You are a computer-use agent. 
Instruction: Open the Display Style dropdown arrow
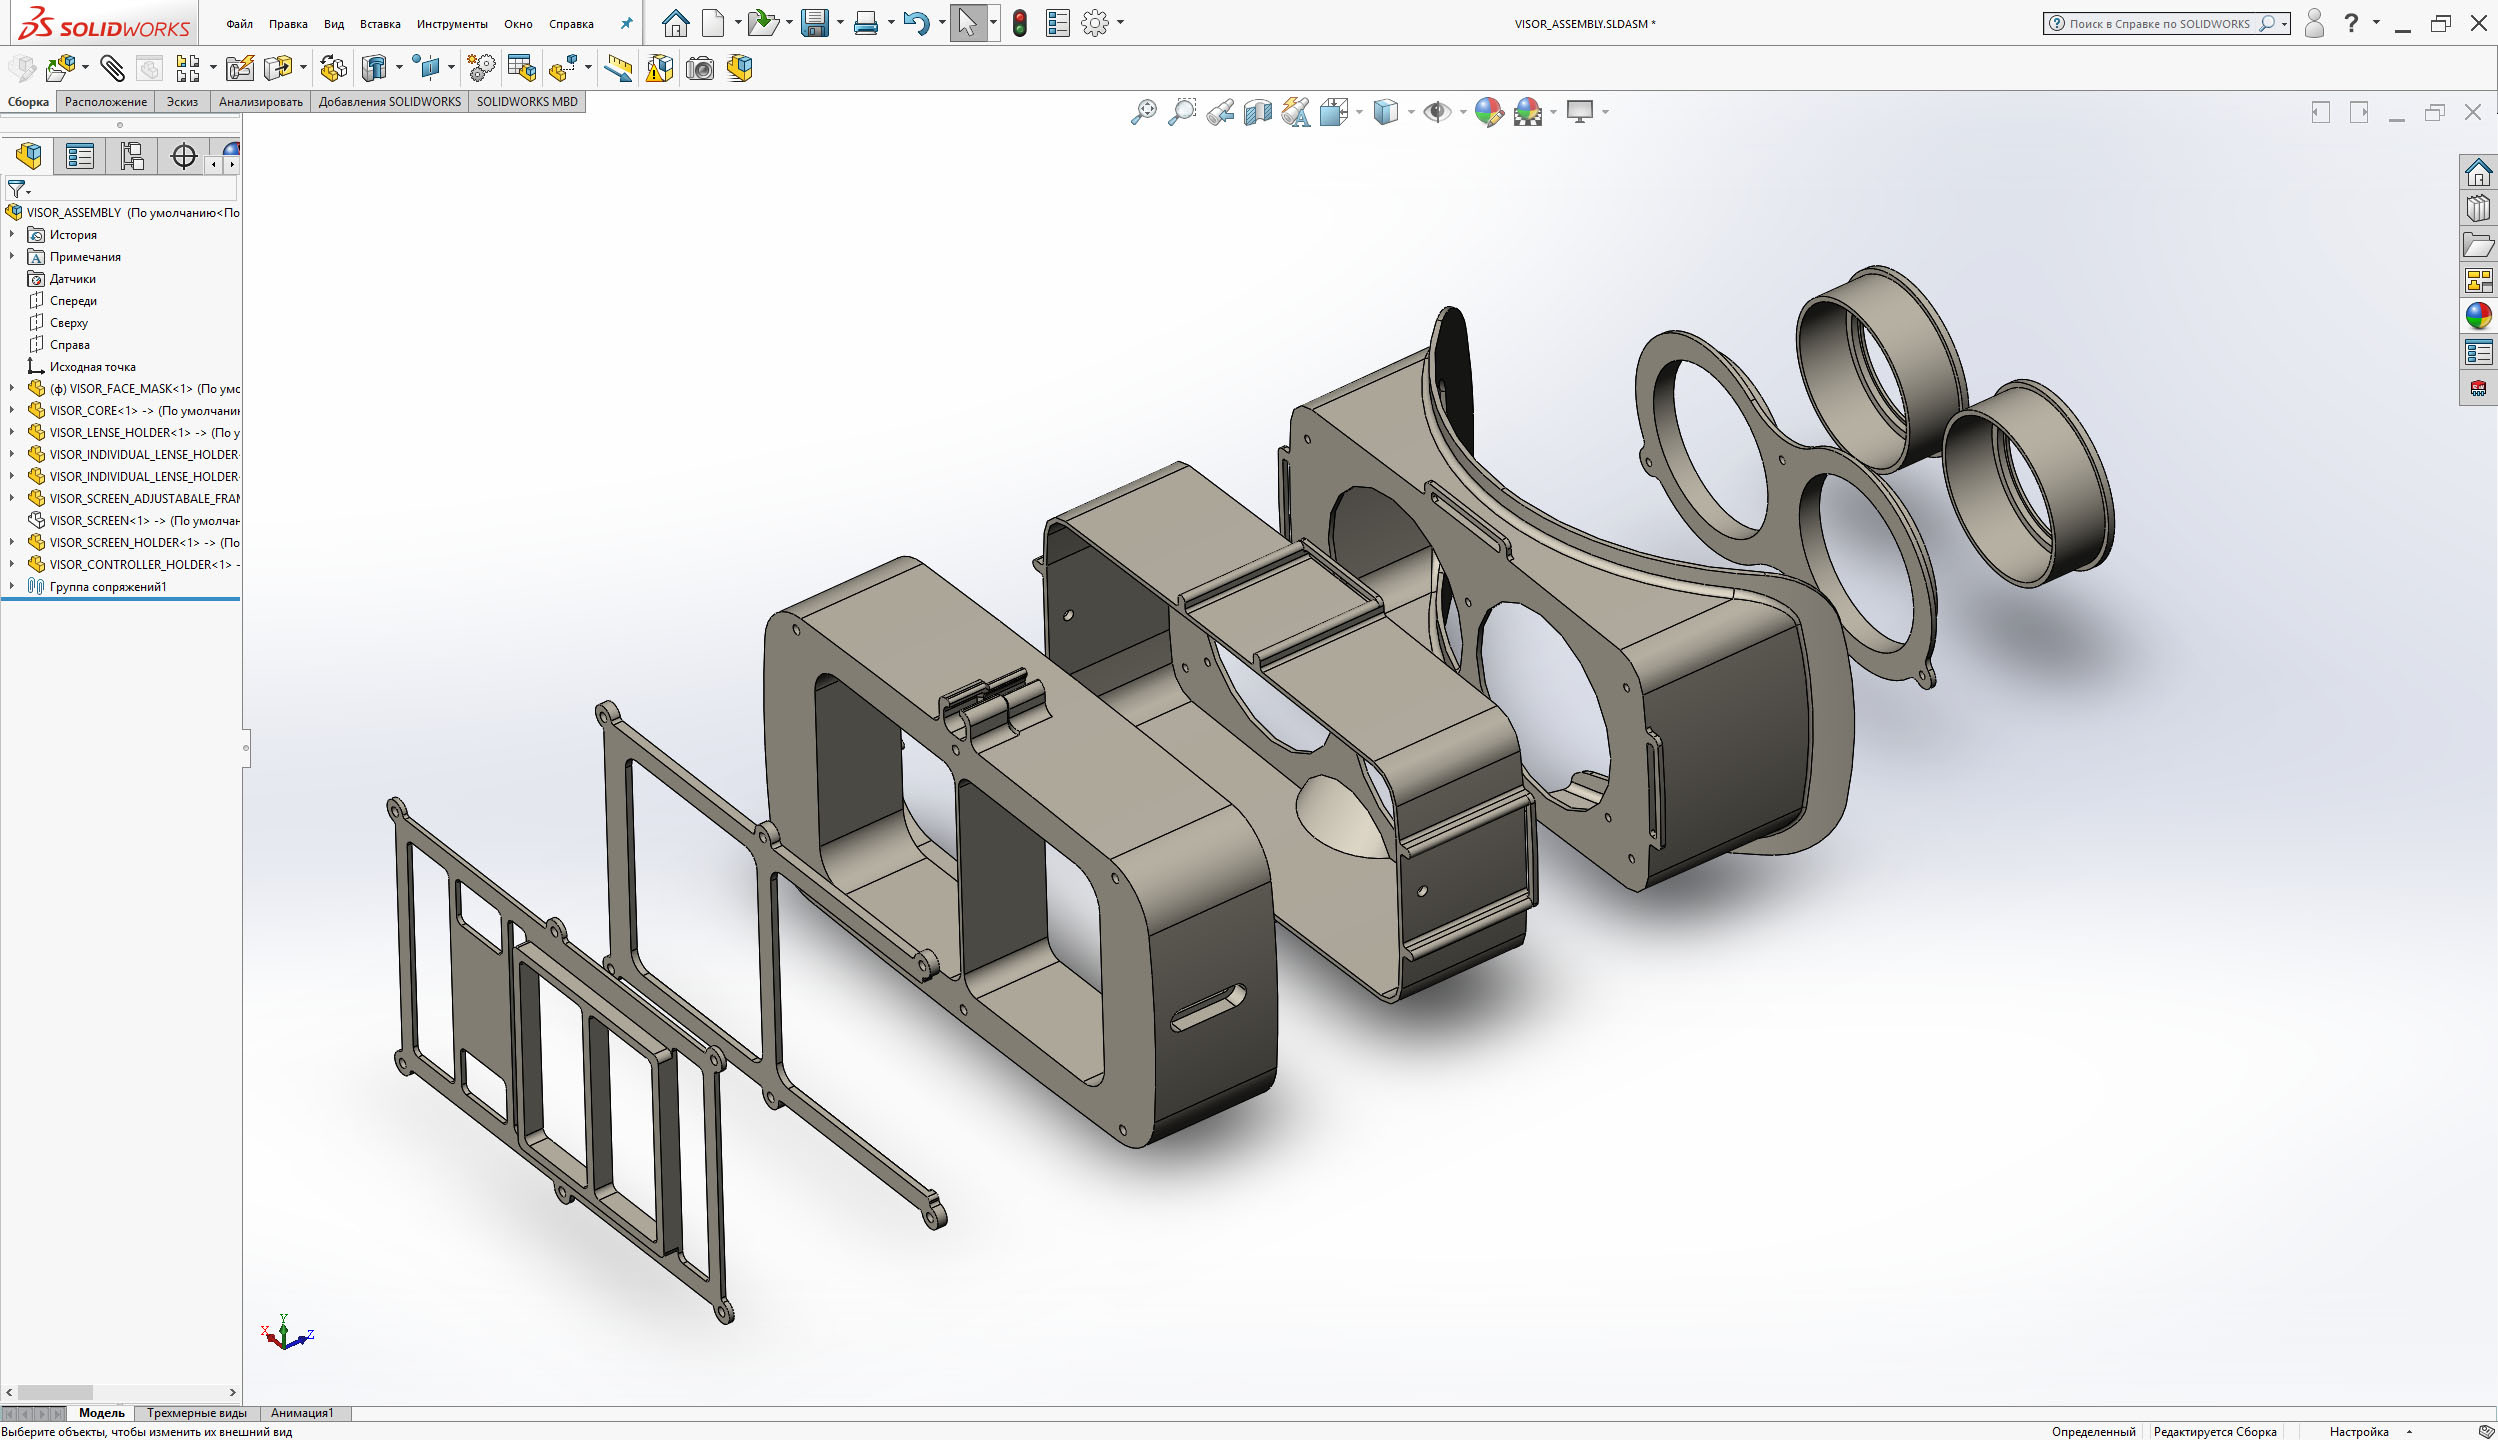click(1411, 112)
